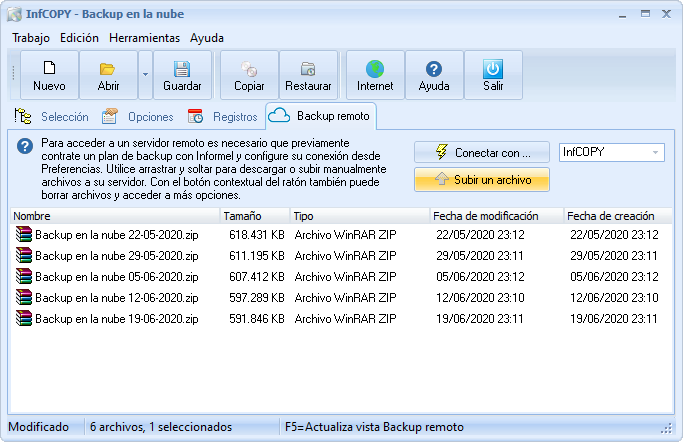Viewport: 683px width, 442px height.
Task: Click the Subir un archivo button
Action: pos(482,179)
